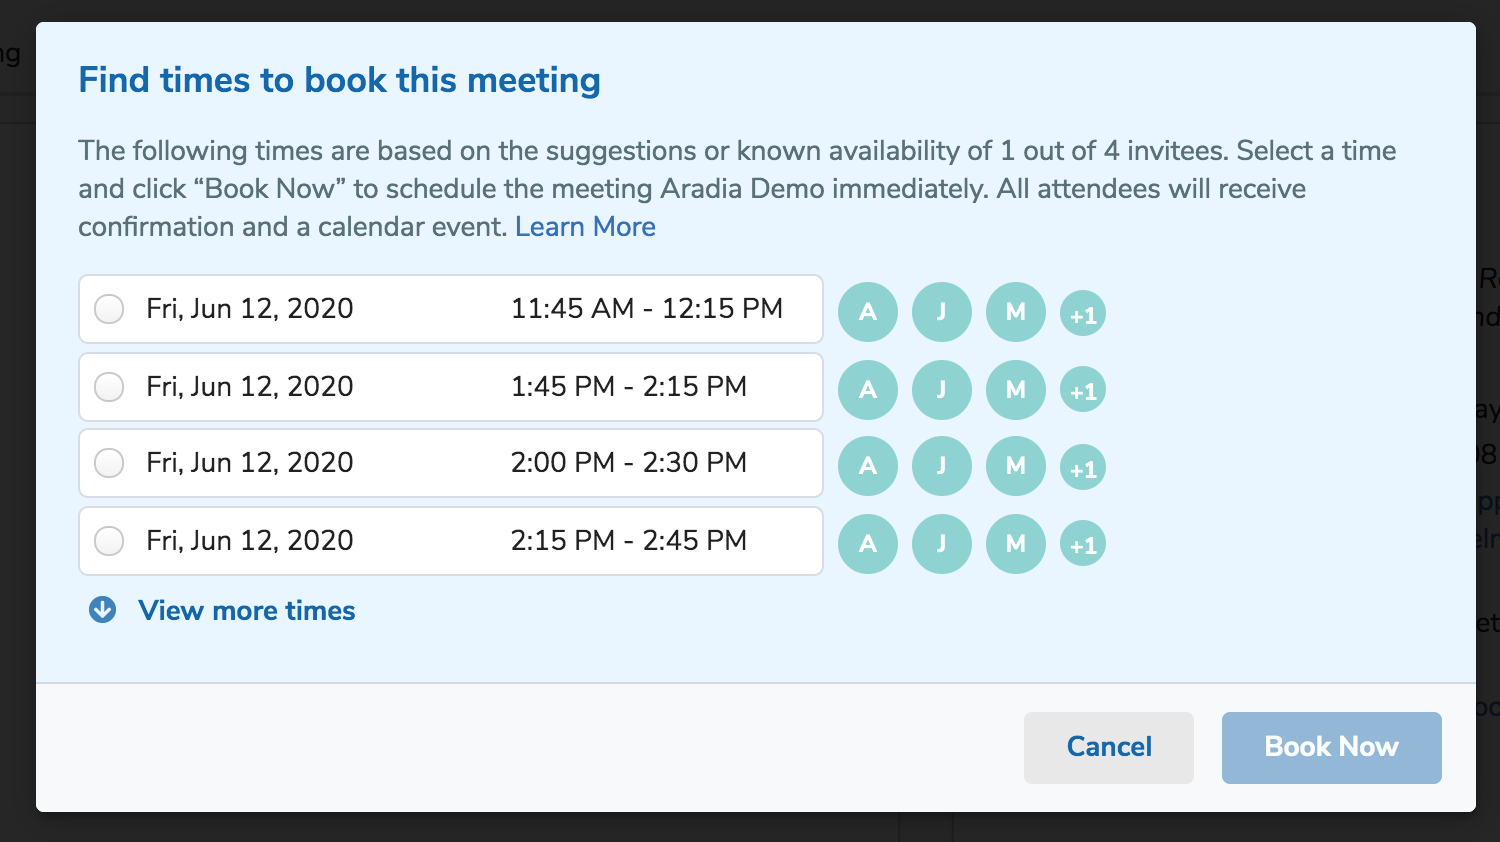Click the +1 badge on the 2:15 PM row
Image resolution: width=1500 pixels, height=842 pixels.
1083,544
